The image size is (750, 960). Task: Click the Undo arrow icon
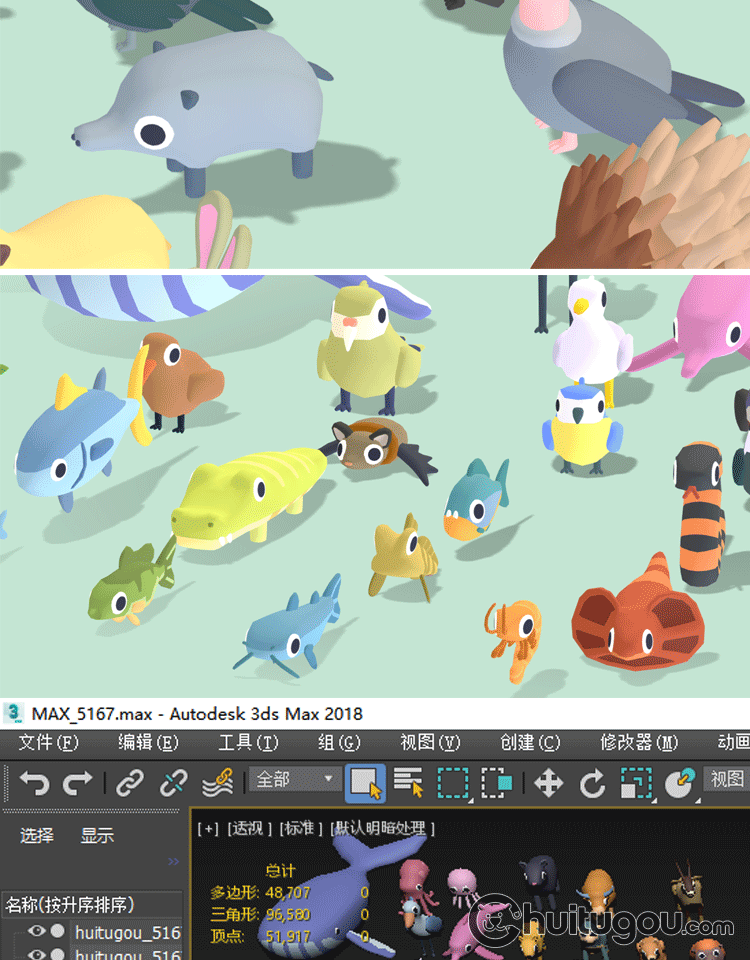coord(34,783)
